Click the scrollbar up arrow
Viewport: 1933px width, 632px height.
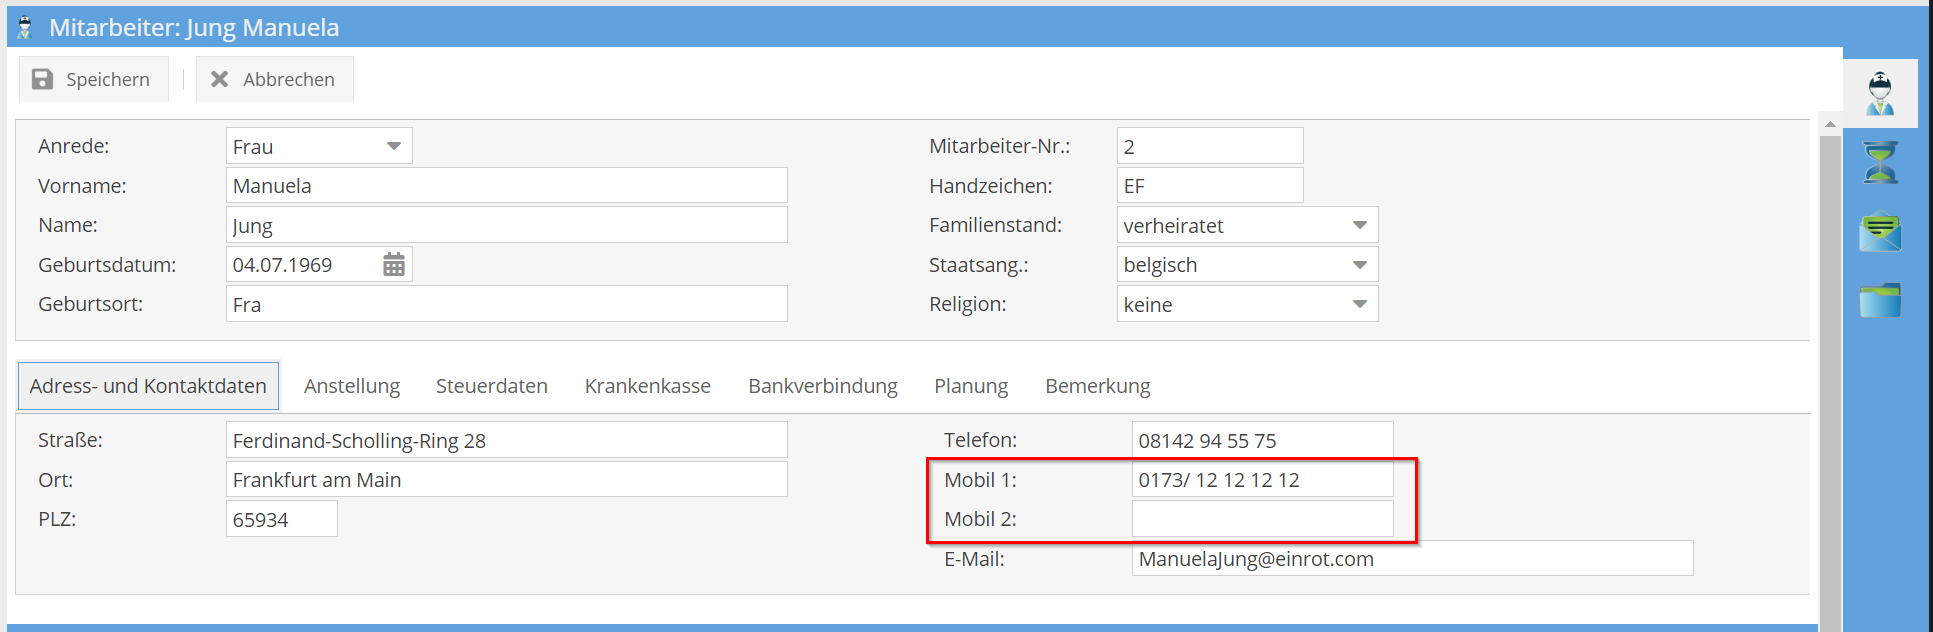pos(1830,125)
